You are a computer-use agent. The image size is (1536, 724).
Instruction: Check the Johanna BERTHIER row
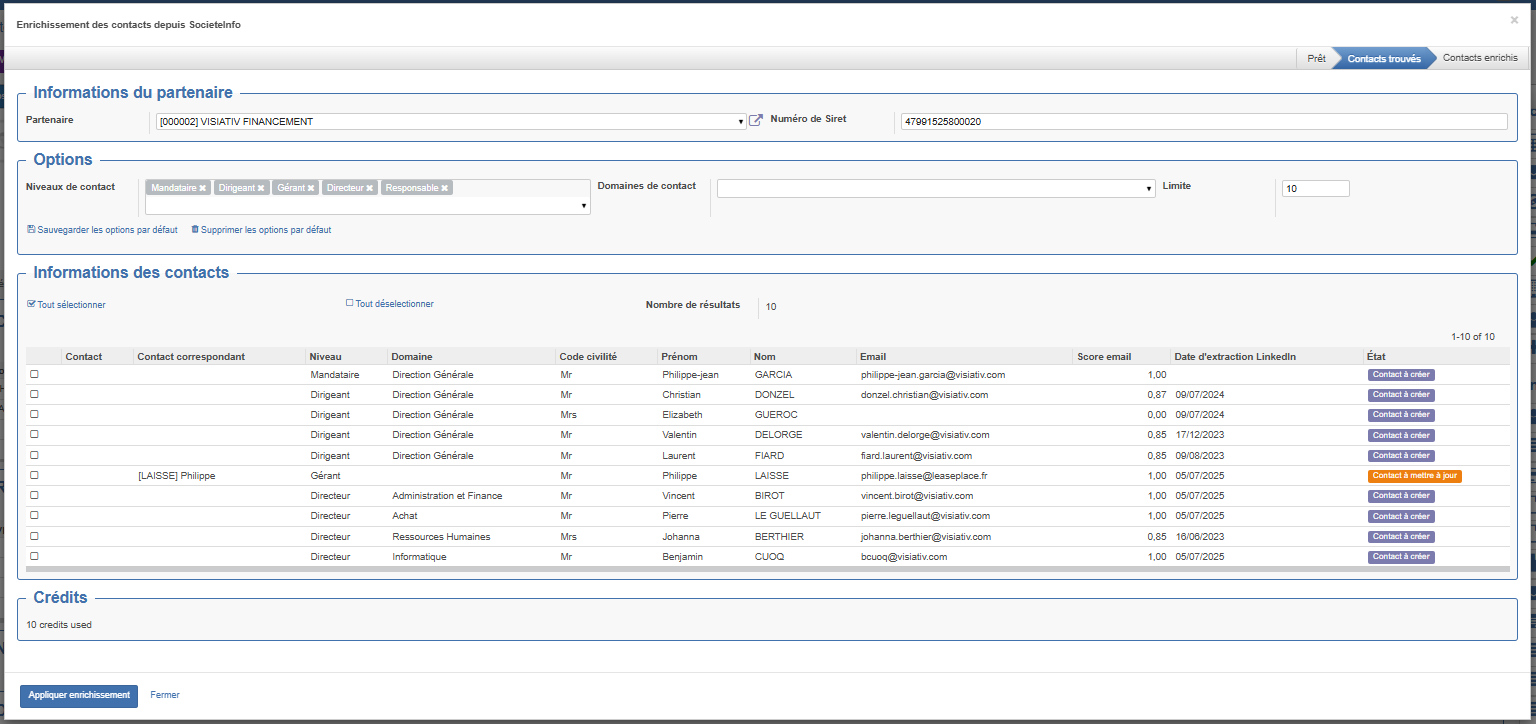tap(34, 536)
